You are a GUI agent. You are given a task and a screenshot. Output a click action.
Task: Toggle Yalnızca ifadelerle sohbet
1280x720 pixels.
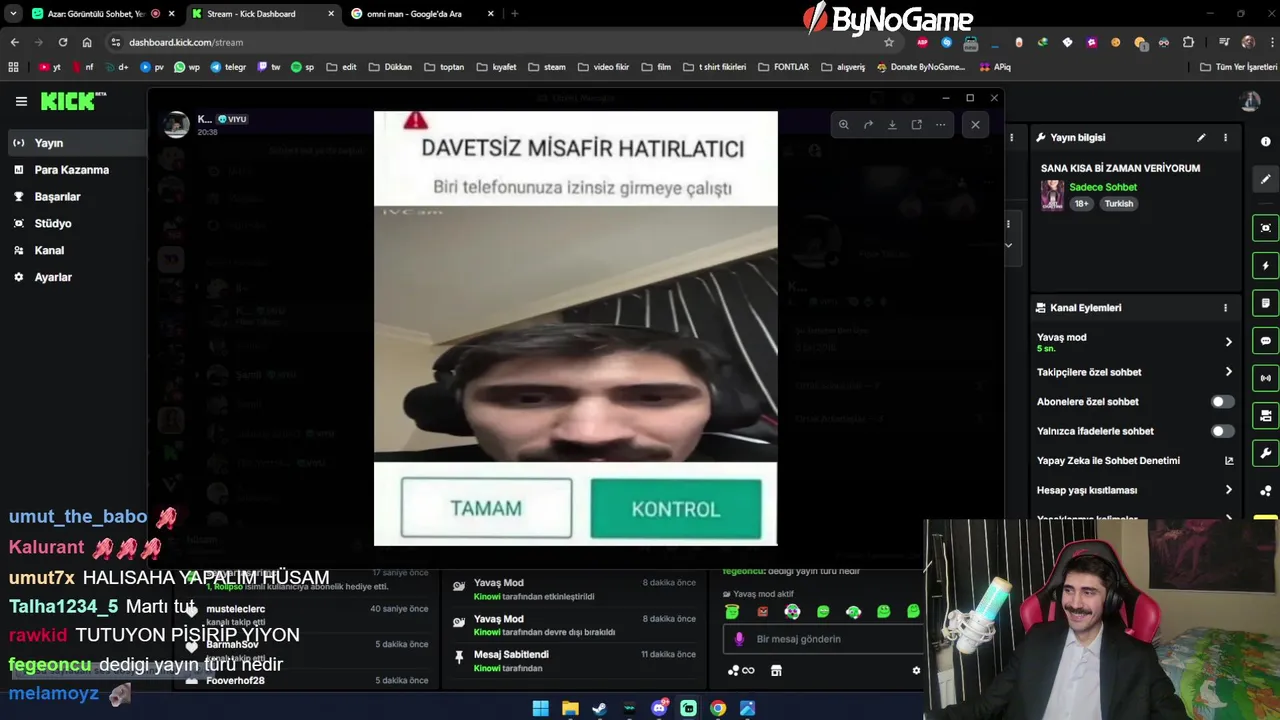(1222, 431)
